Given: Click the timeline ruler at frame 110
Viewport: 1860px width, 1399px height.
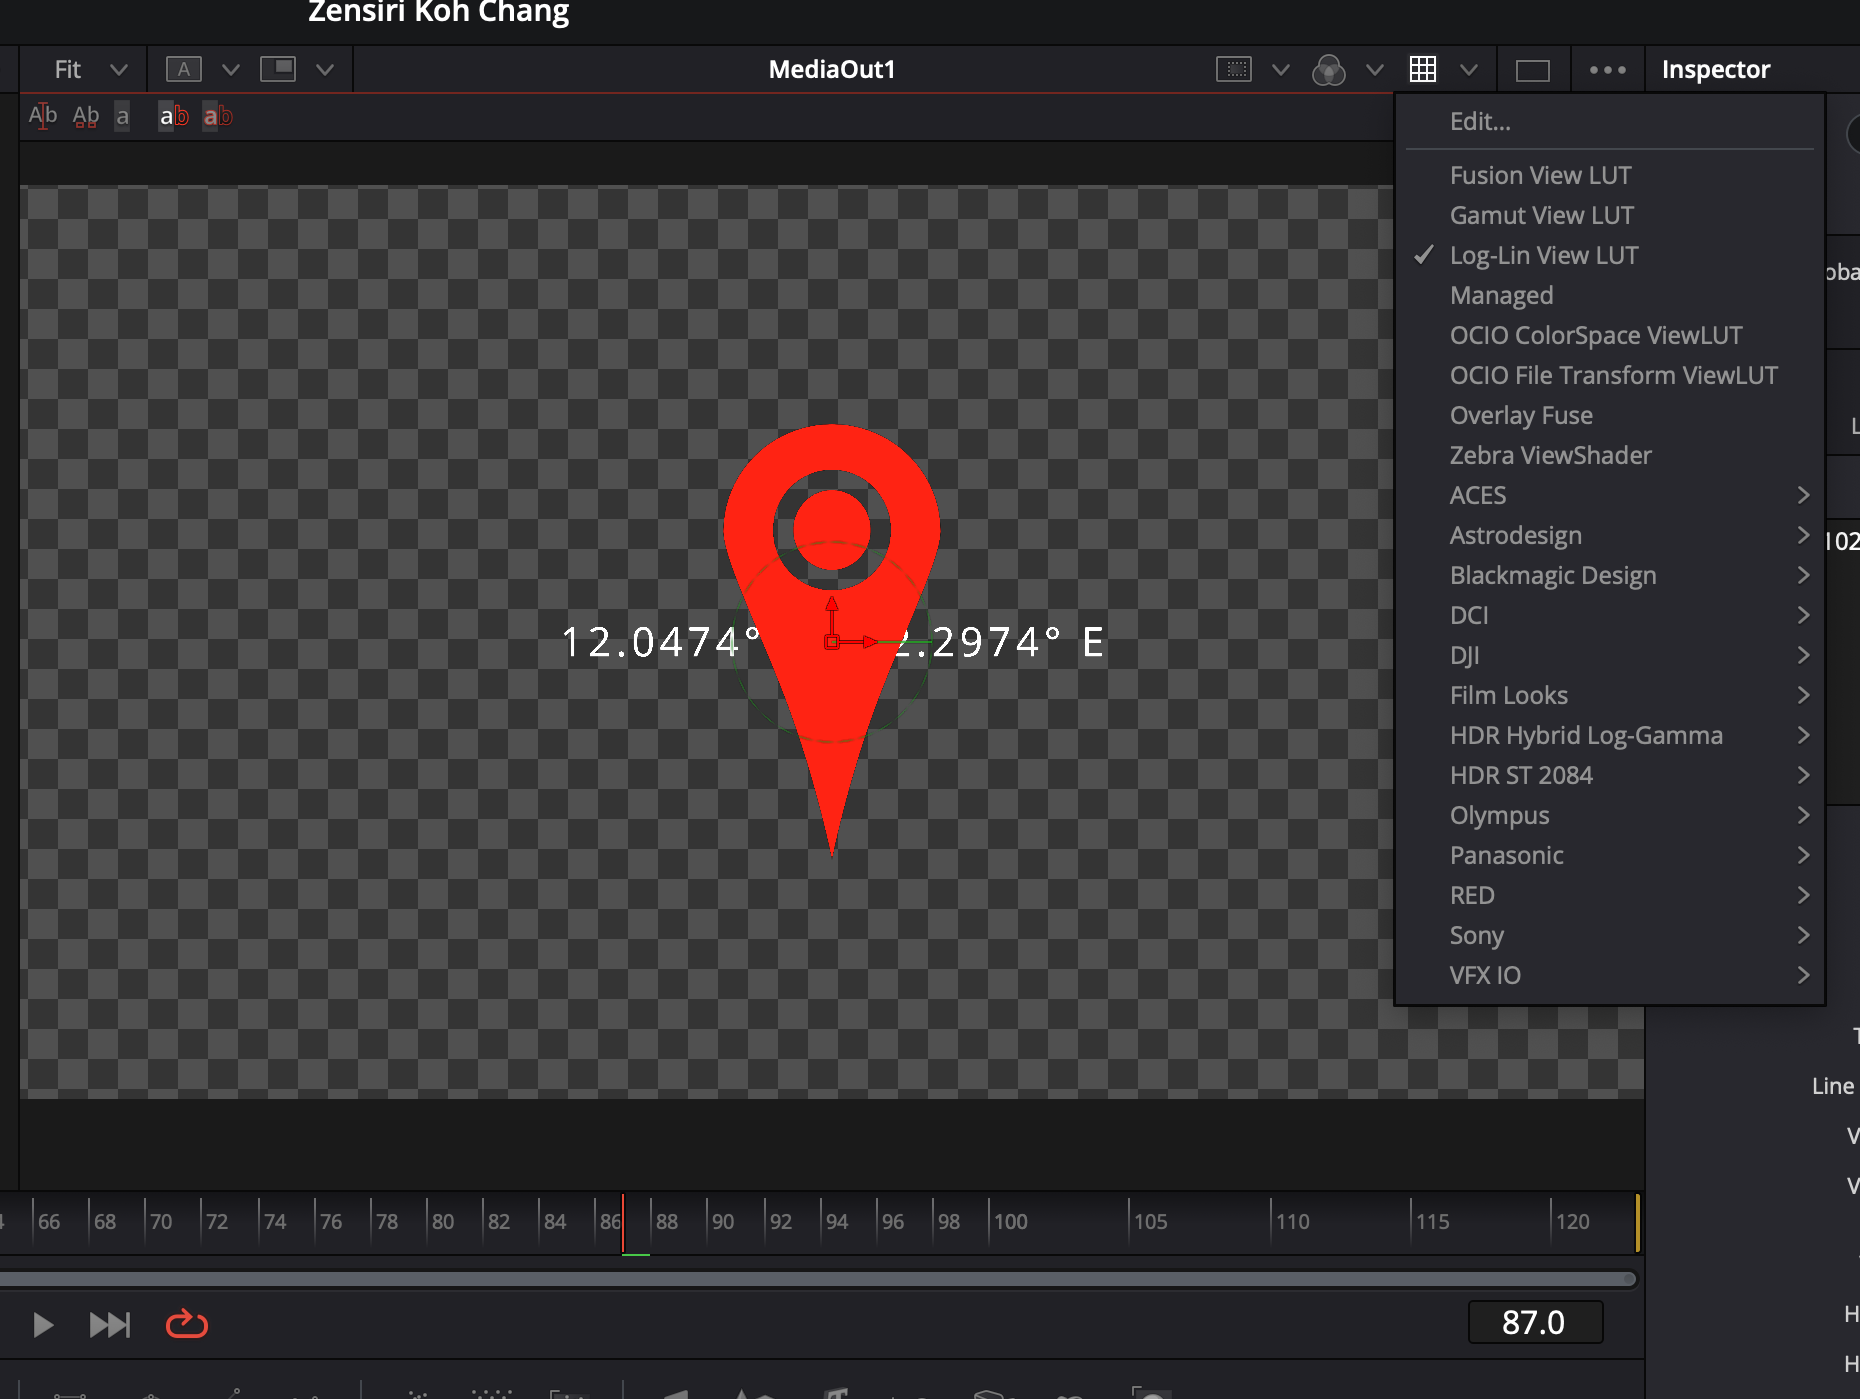Looking at the screenshot, I should pyautogui.click(x=1292, y=1221).
